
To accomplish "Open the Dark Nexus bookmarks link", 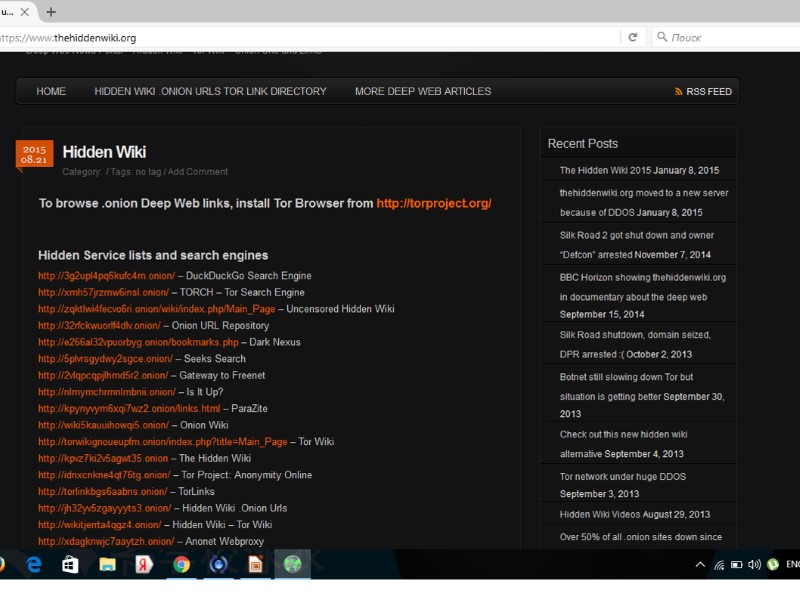I will point(138,342).
